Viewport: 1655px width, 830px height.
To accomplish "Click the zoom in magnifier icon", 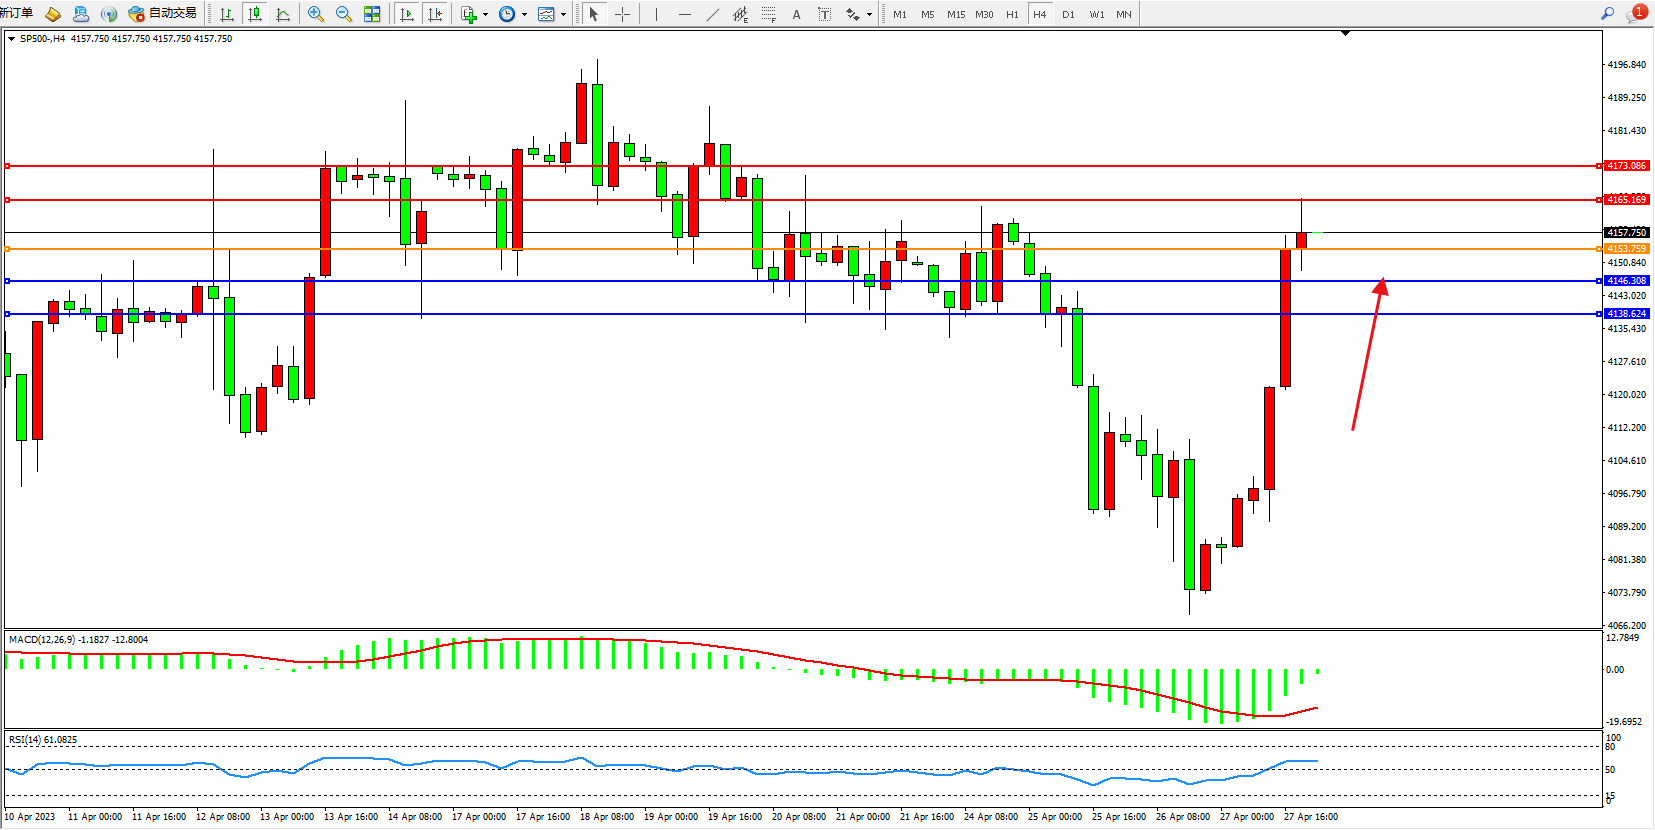I will click(x=316, y=14).
